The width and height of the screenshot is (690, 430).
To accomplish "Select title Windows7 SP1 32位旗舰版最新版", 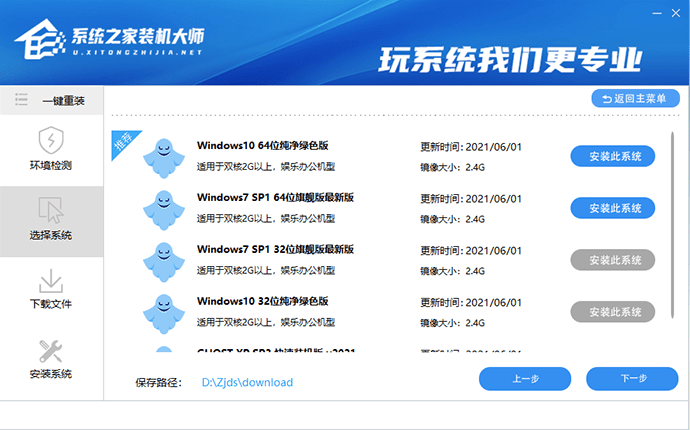I will pyautogui.click(x=275, y=250).
